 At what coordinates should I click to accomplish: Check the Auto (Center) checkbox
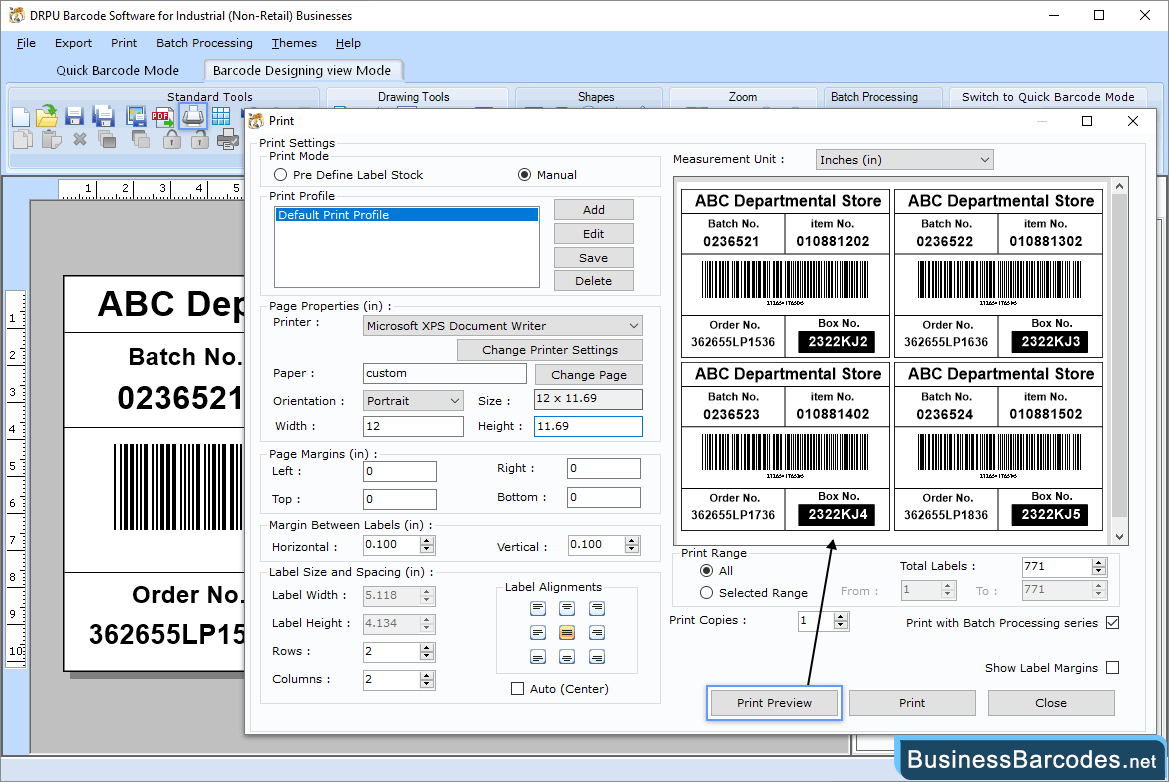pos(517,689)
